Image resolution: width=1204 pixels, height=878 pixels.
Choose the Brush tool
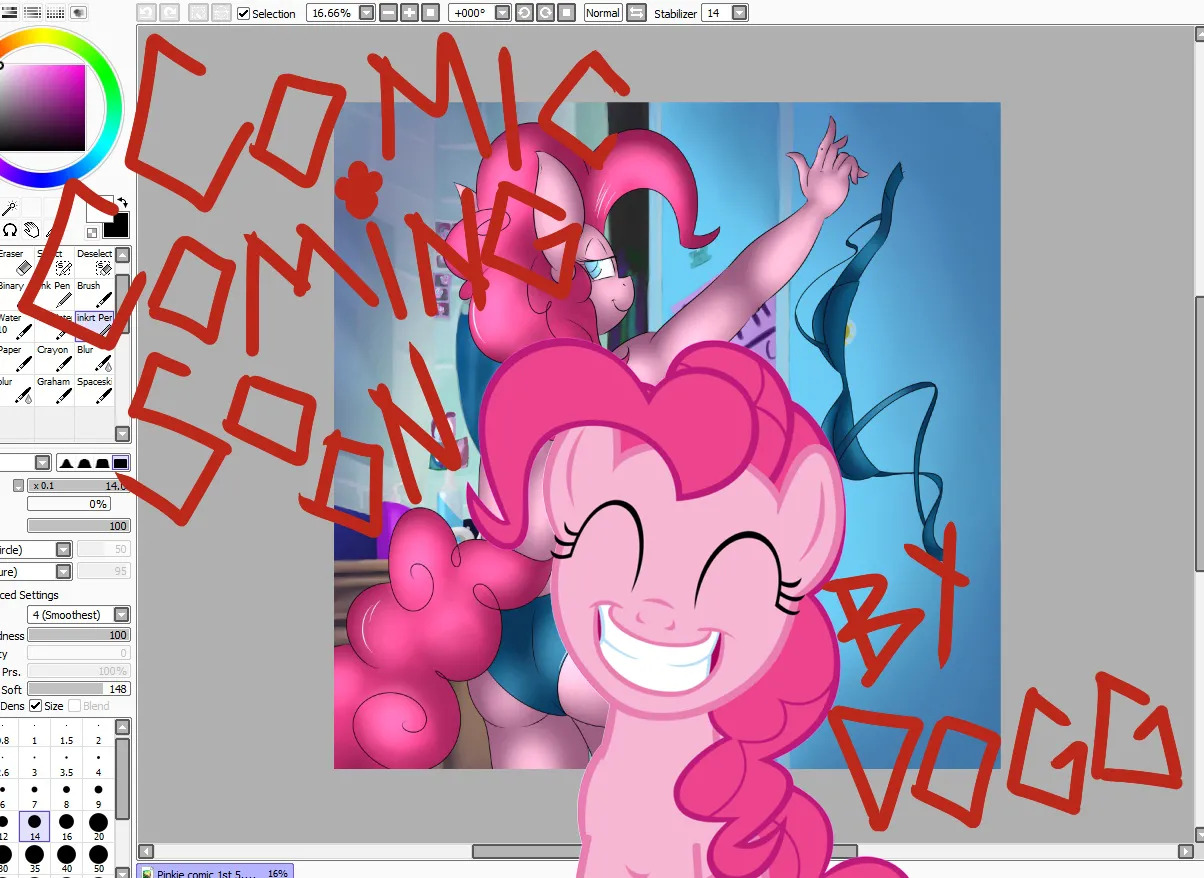pyautogui.click(x=95, y=294)
